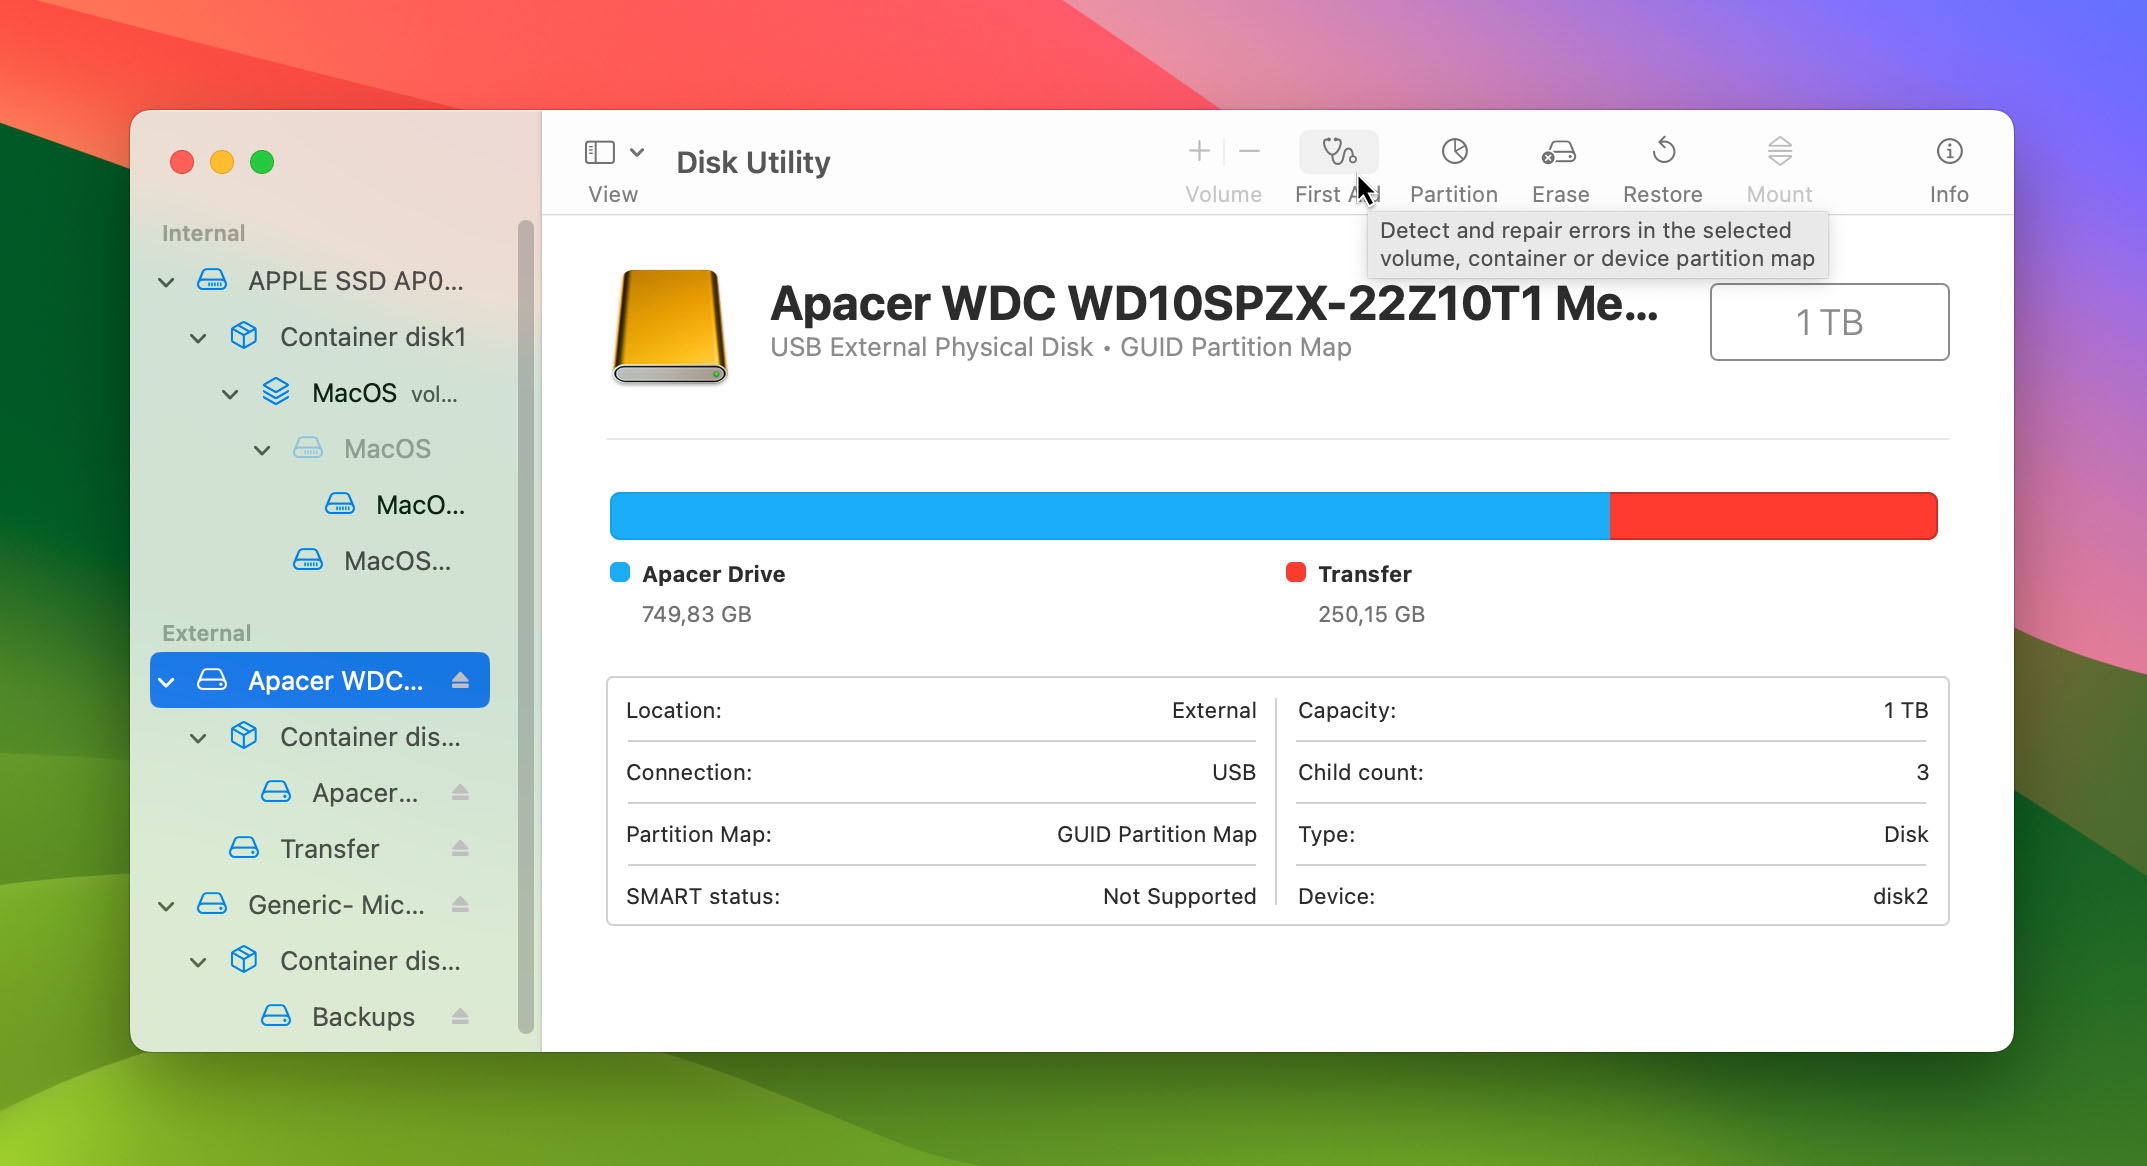Click the External section header
The image size is (2147, 1166).
click(206, 633)
